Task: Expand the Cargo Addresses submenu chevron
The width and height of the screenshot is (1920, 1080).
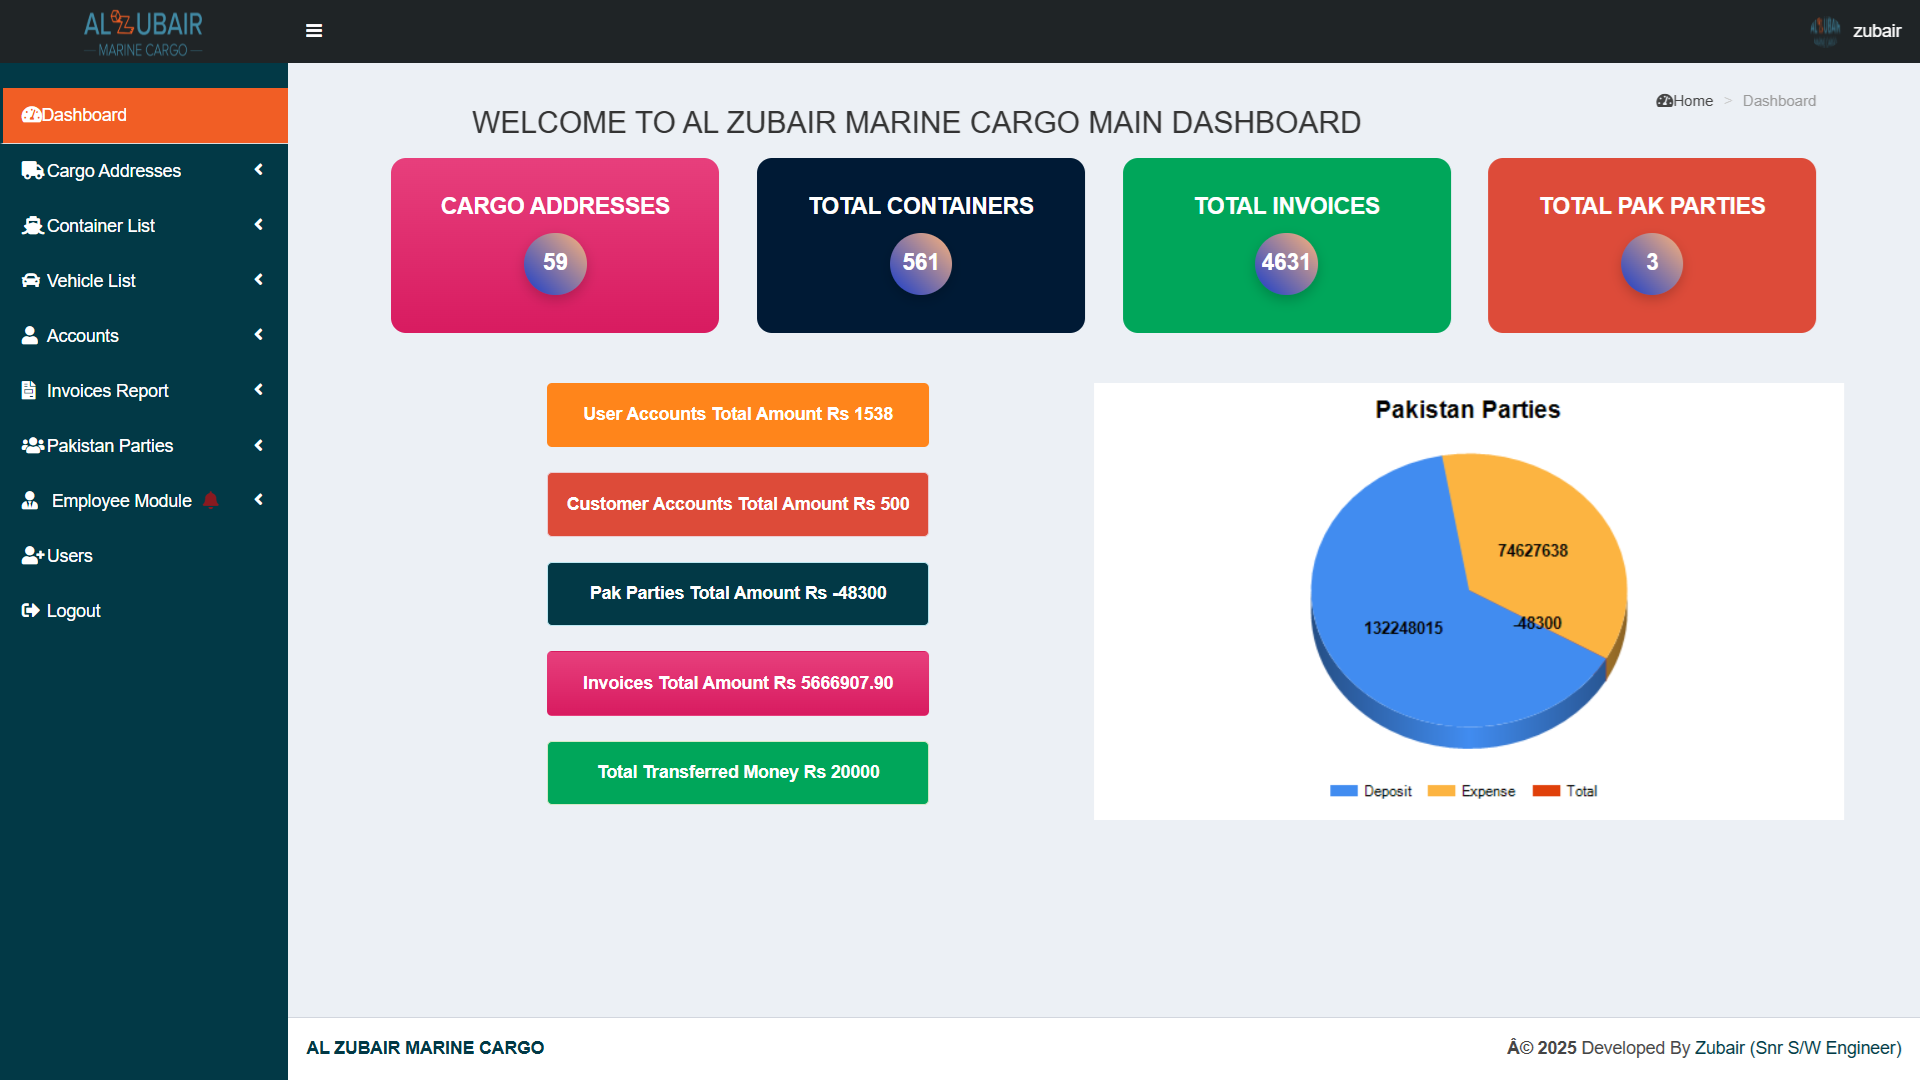Action: [x=258, y=170]
